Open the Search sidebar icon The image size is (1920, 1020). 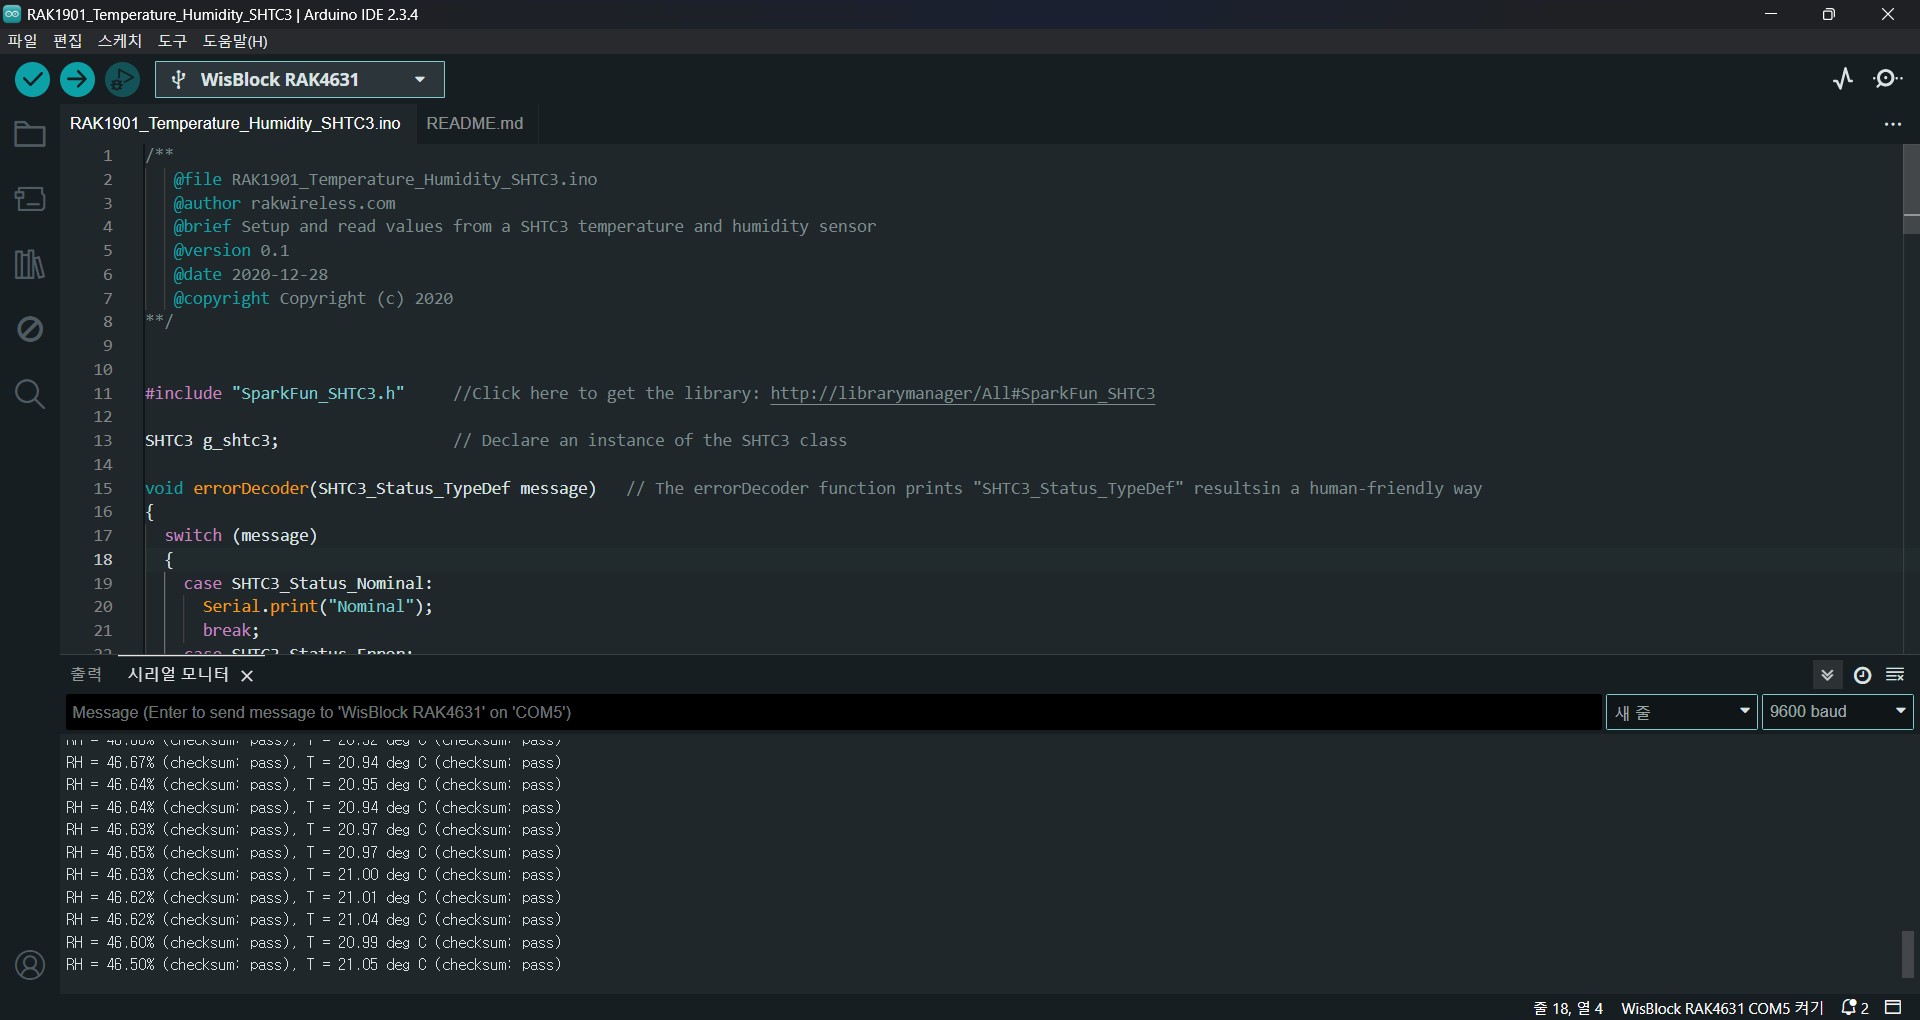[30, 394]
